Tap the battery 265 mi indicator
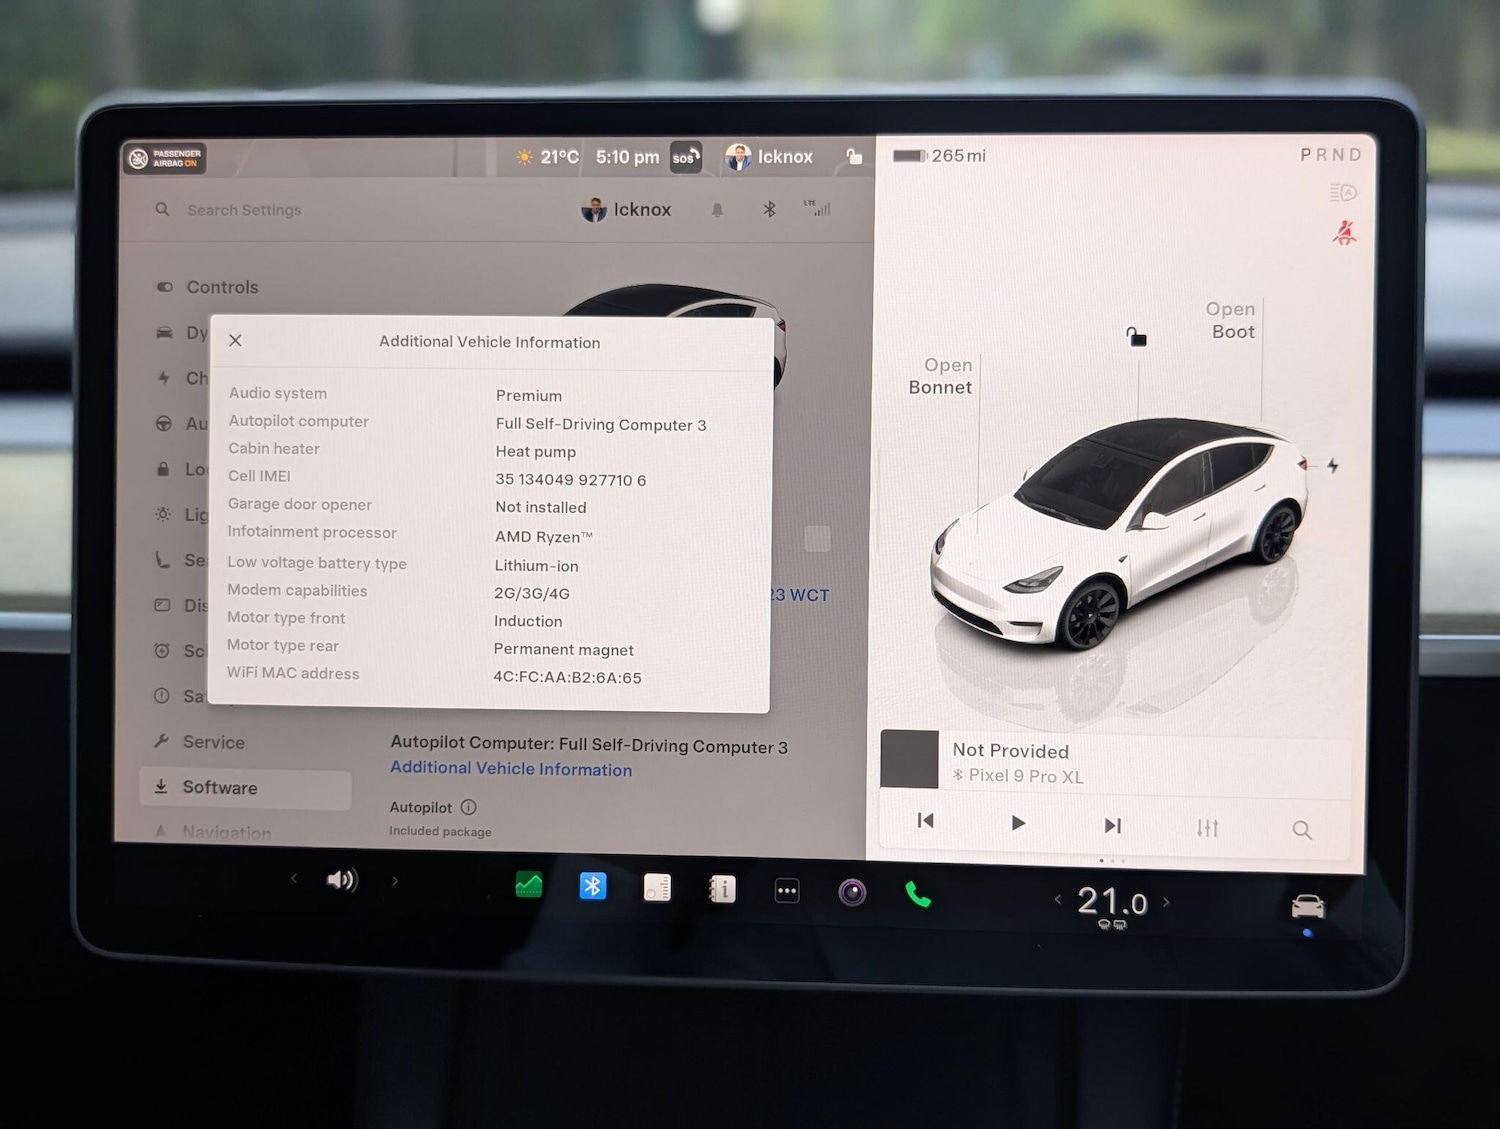Viewport: 1500px width, 1129px height. [939, 156]
